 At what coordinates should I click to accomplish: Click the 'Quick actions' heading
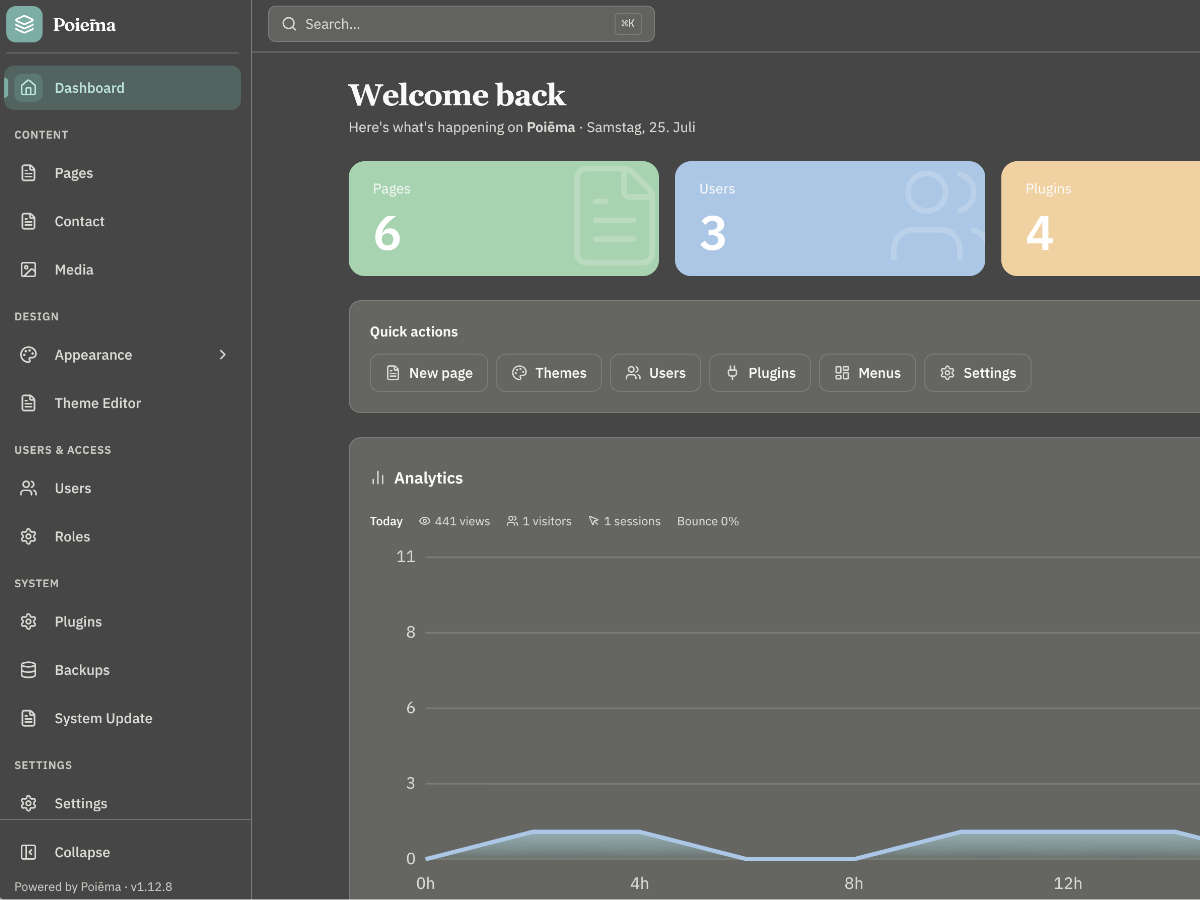click(414, 332)
